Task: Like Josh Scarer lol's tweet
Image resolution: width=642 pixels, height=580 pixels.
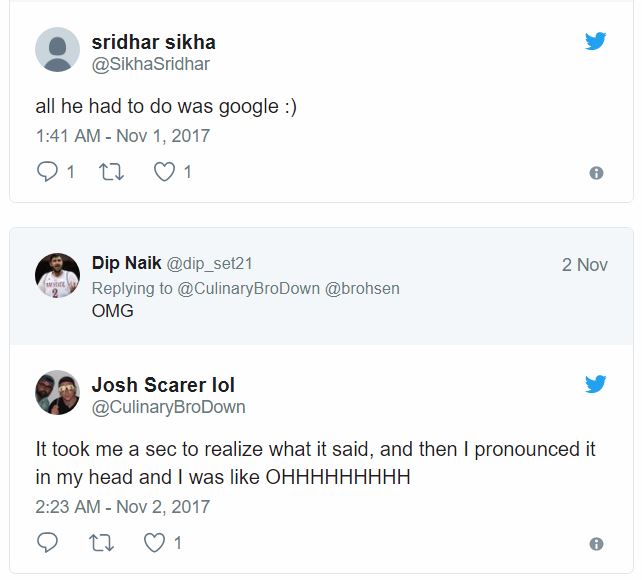Action: [155, 543]
